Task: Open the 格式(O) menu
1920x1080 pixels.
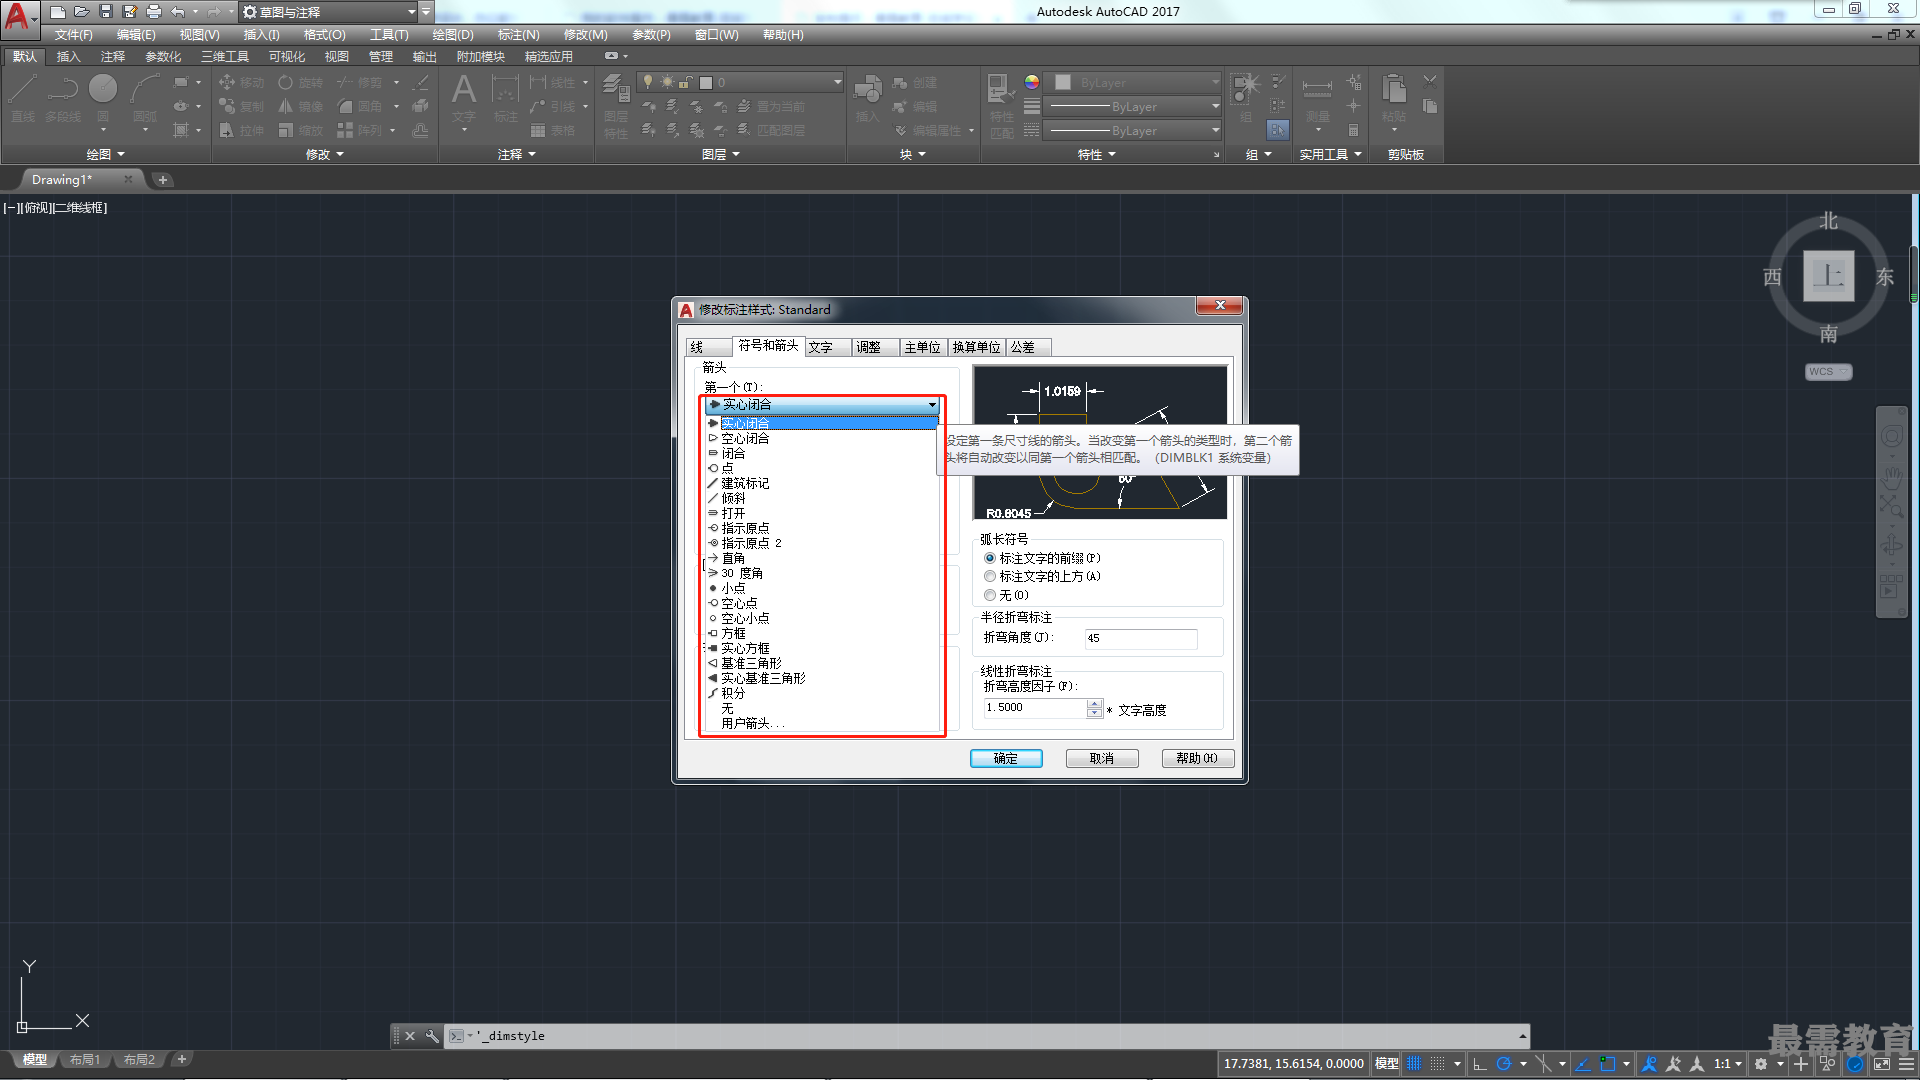Action: coord(324,35)
